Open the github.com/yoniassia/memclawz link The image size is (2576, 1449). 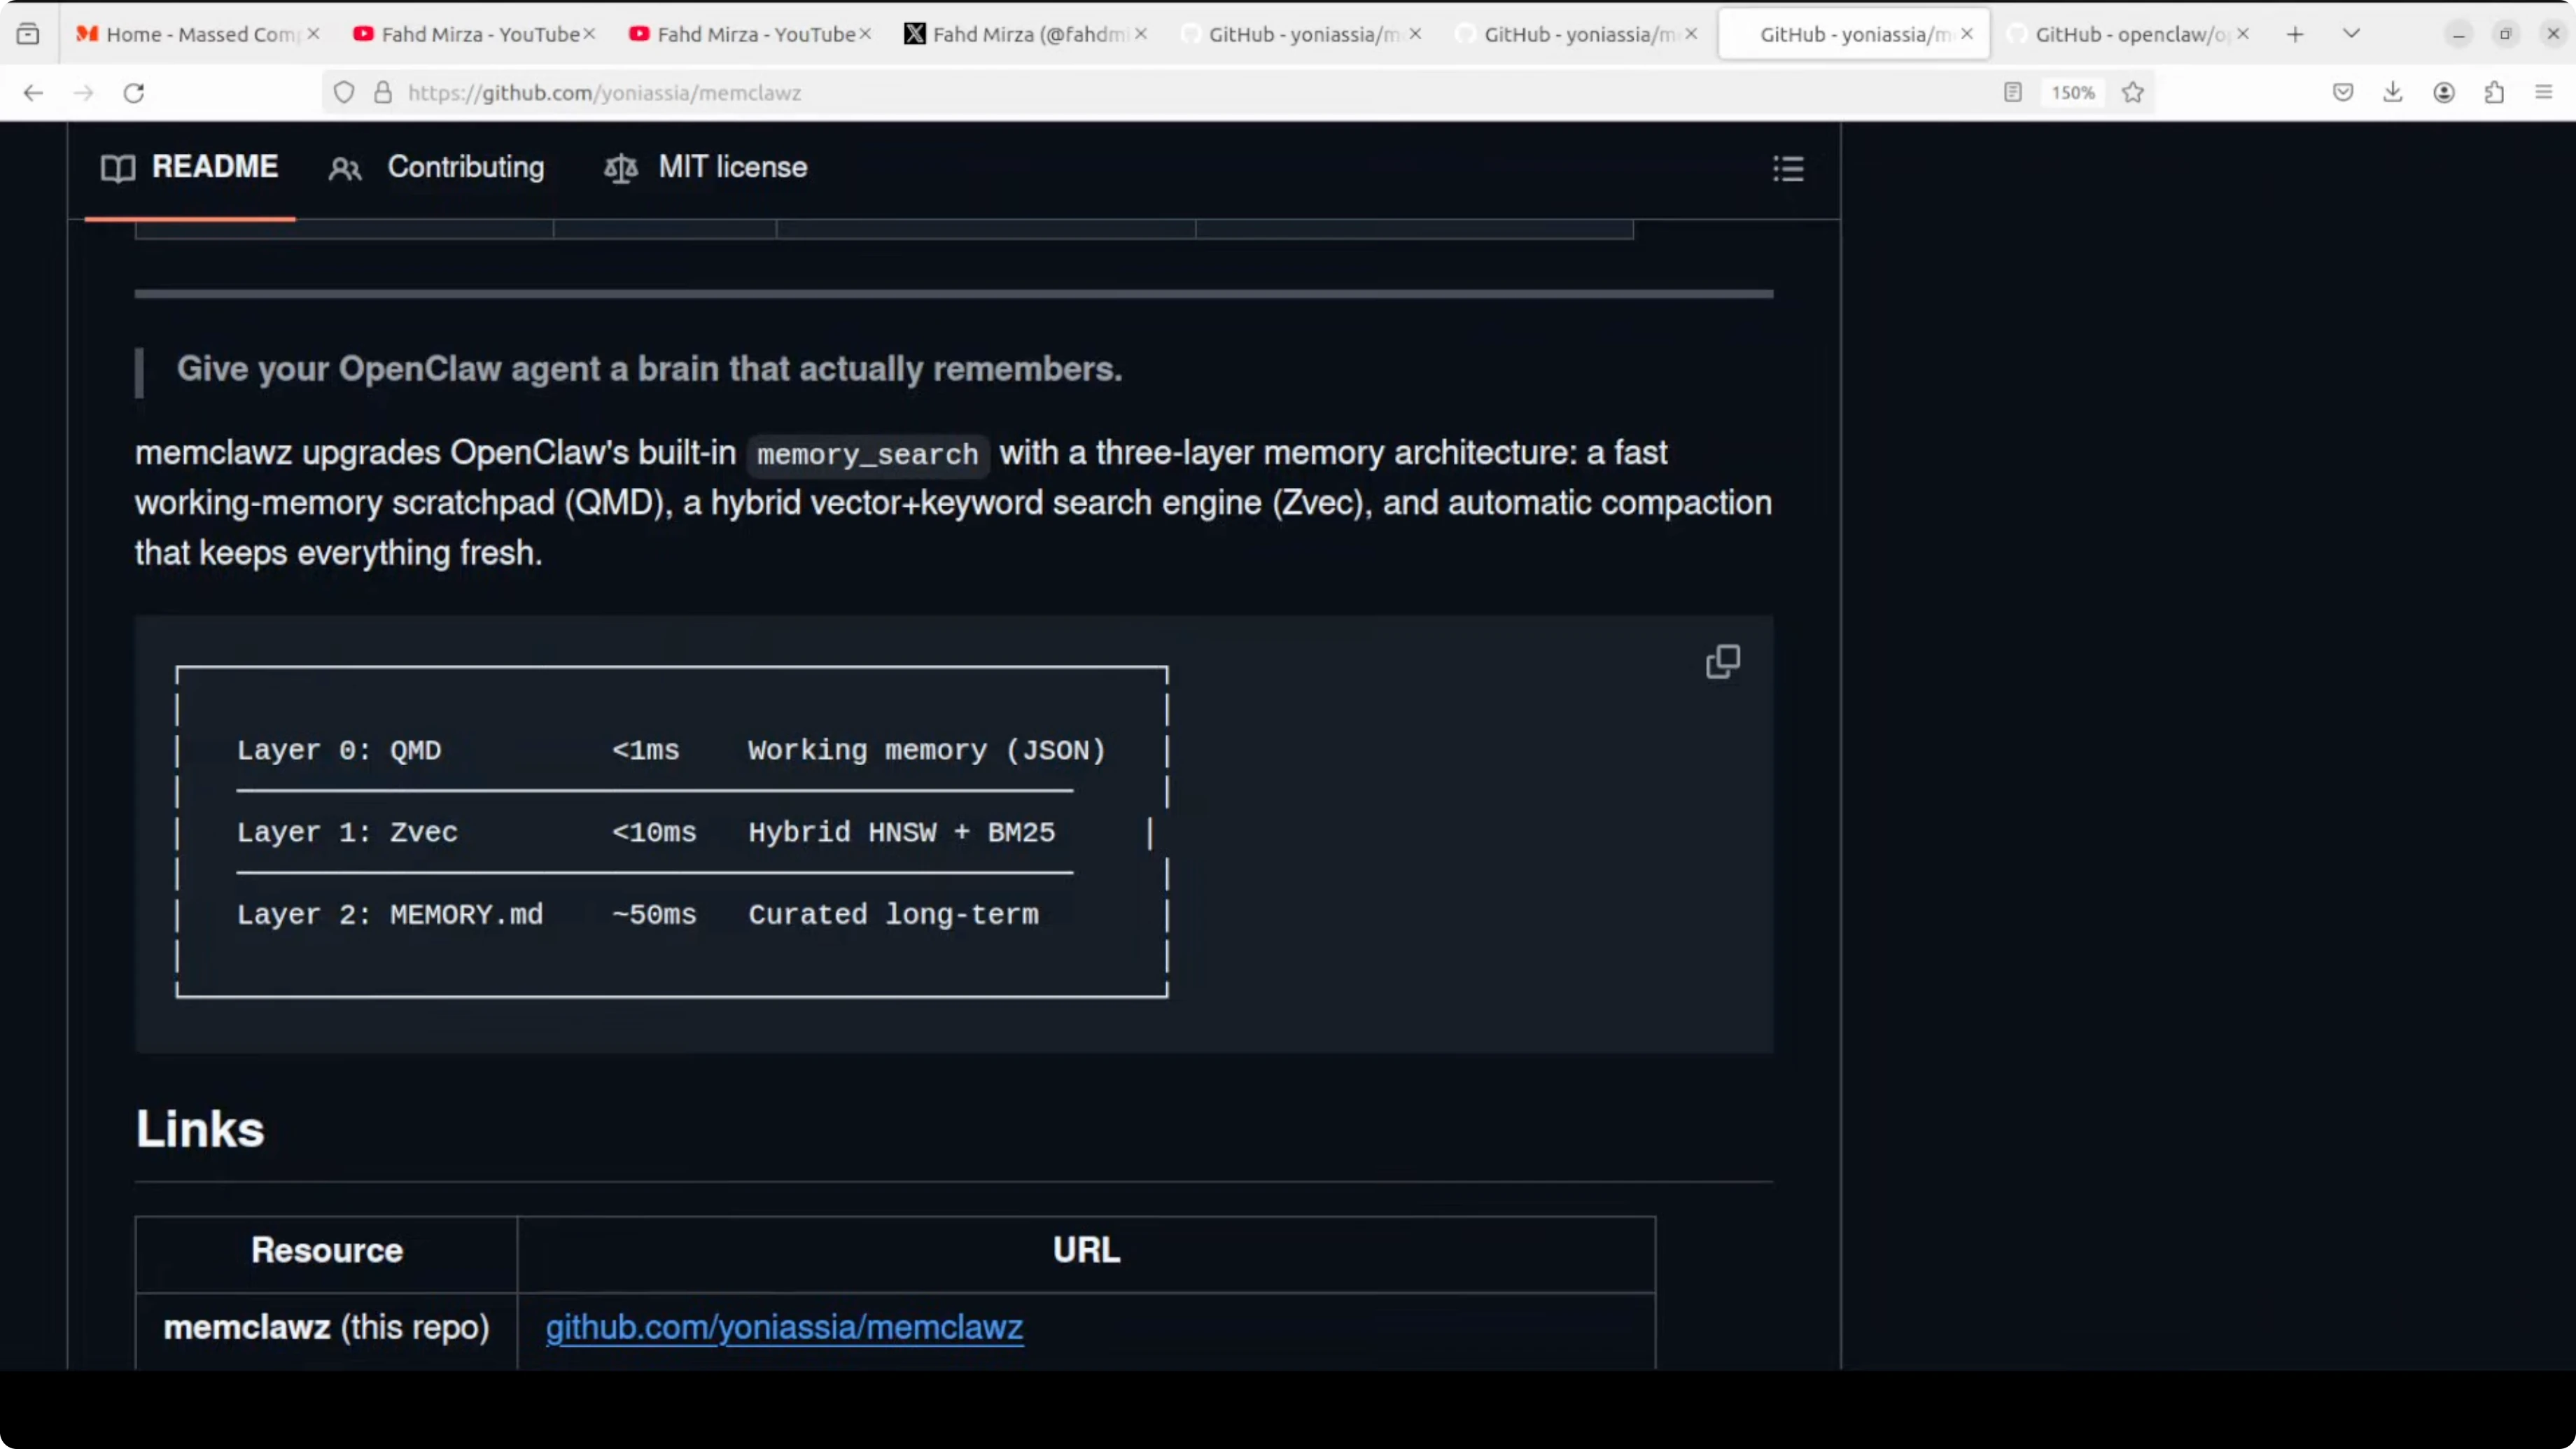coord(784,1327)
